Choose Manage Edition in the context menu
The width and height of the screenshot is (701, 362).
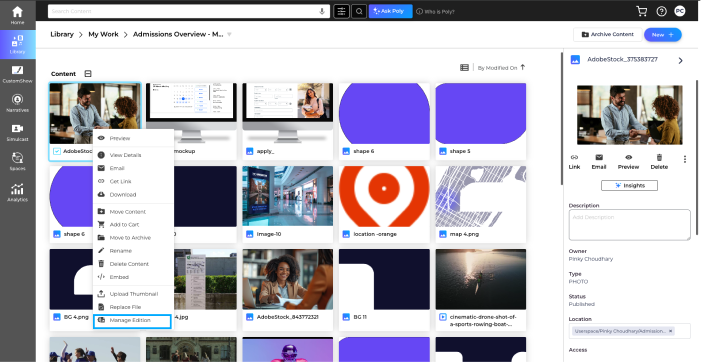point(132,321)
